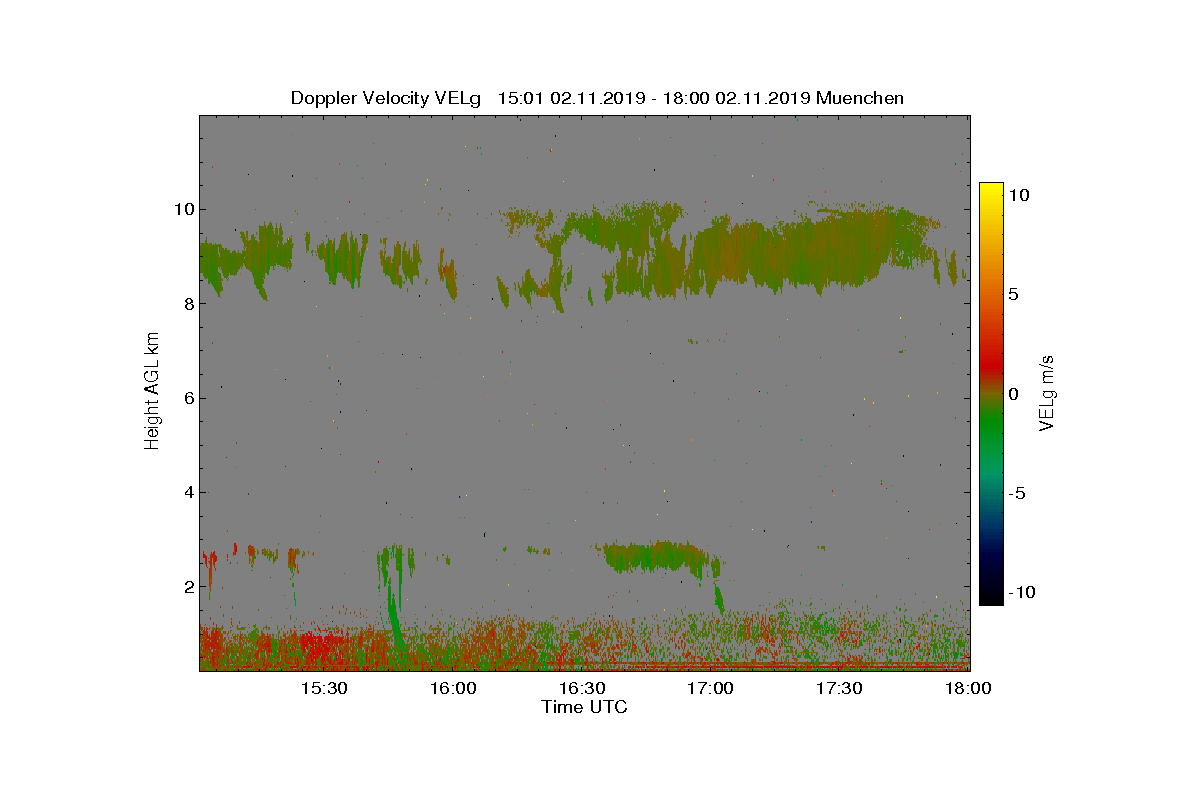Click the 16:30 time tick label

pyautogui.click(x=582, y=689)
